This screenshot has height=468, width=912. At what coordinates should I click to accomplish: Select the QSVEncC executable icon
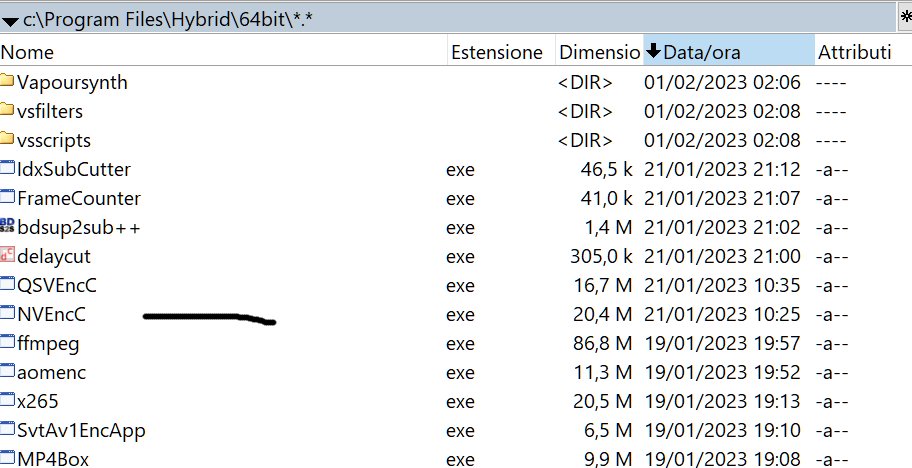(x=7, y=284)
